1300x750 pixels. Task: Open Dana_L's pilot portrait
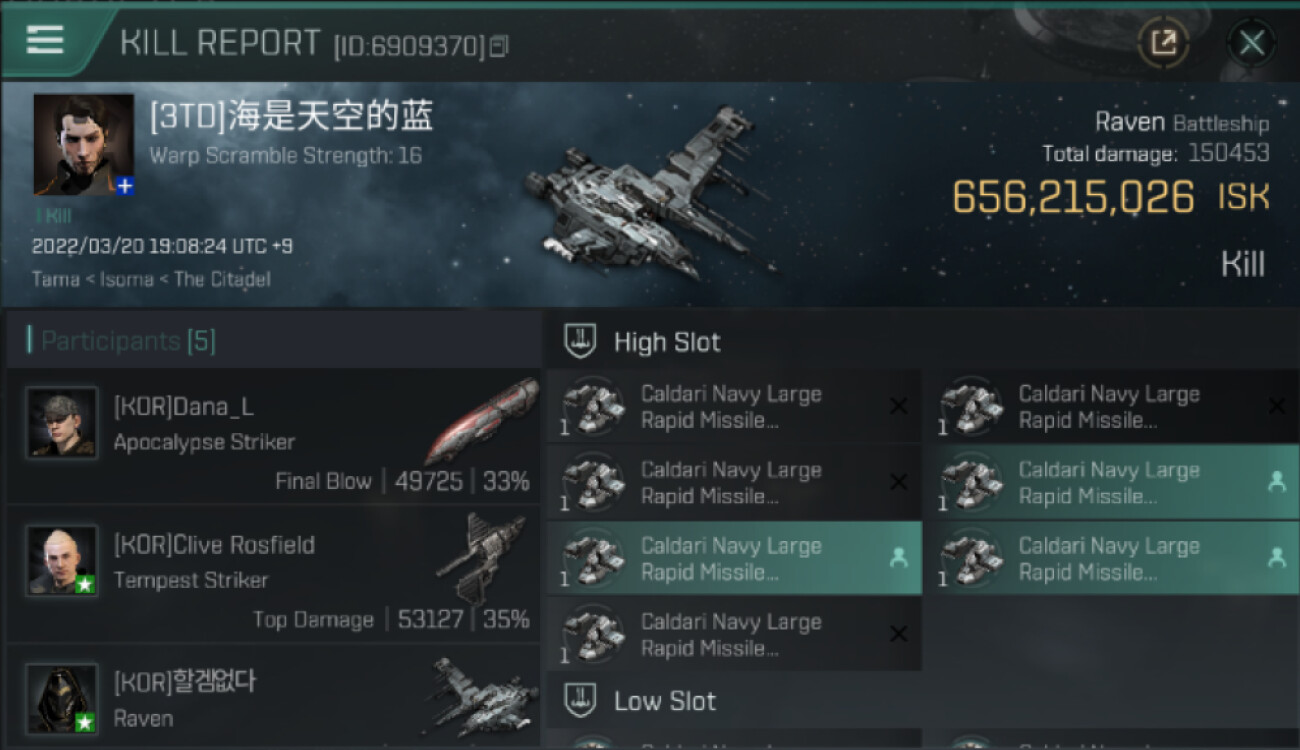coord(62,423)
